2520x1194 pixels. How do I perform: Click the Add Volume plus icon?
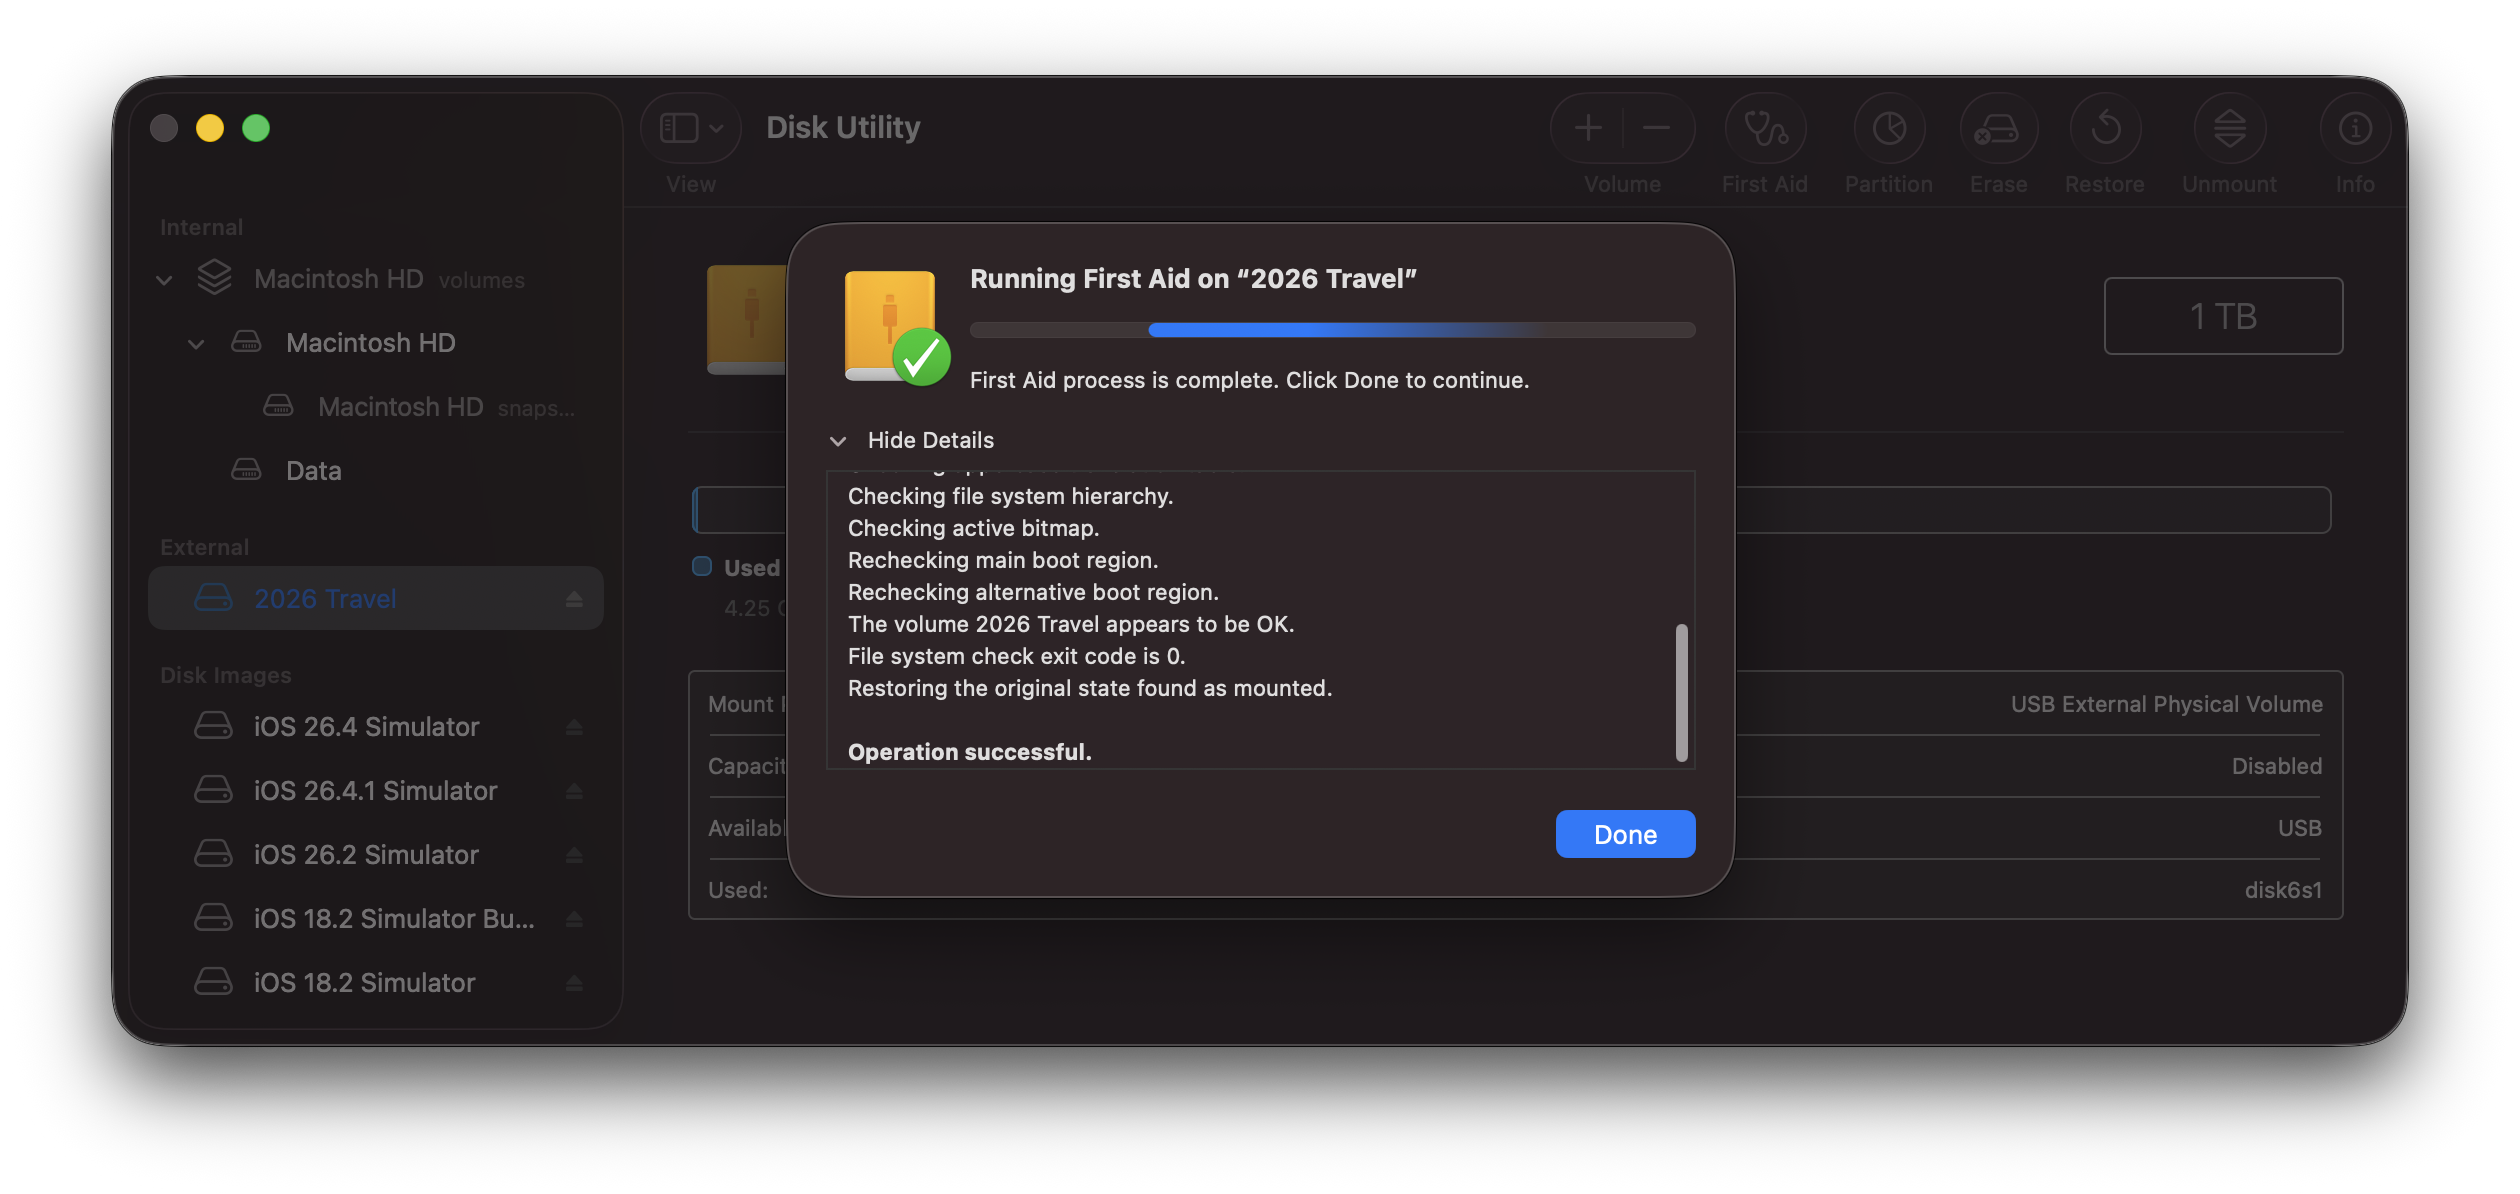pyautogui.click(x=1588, y=128)
